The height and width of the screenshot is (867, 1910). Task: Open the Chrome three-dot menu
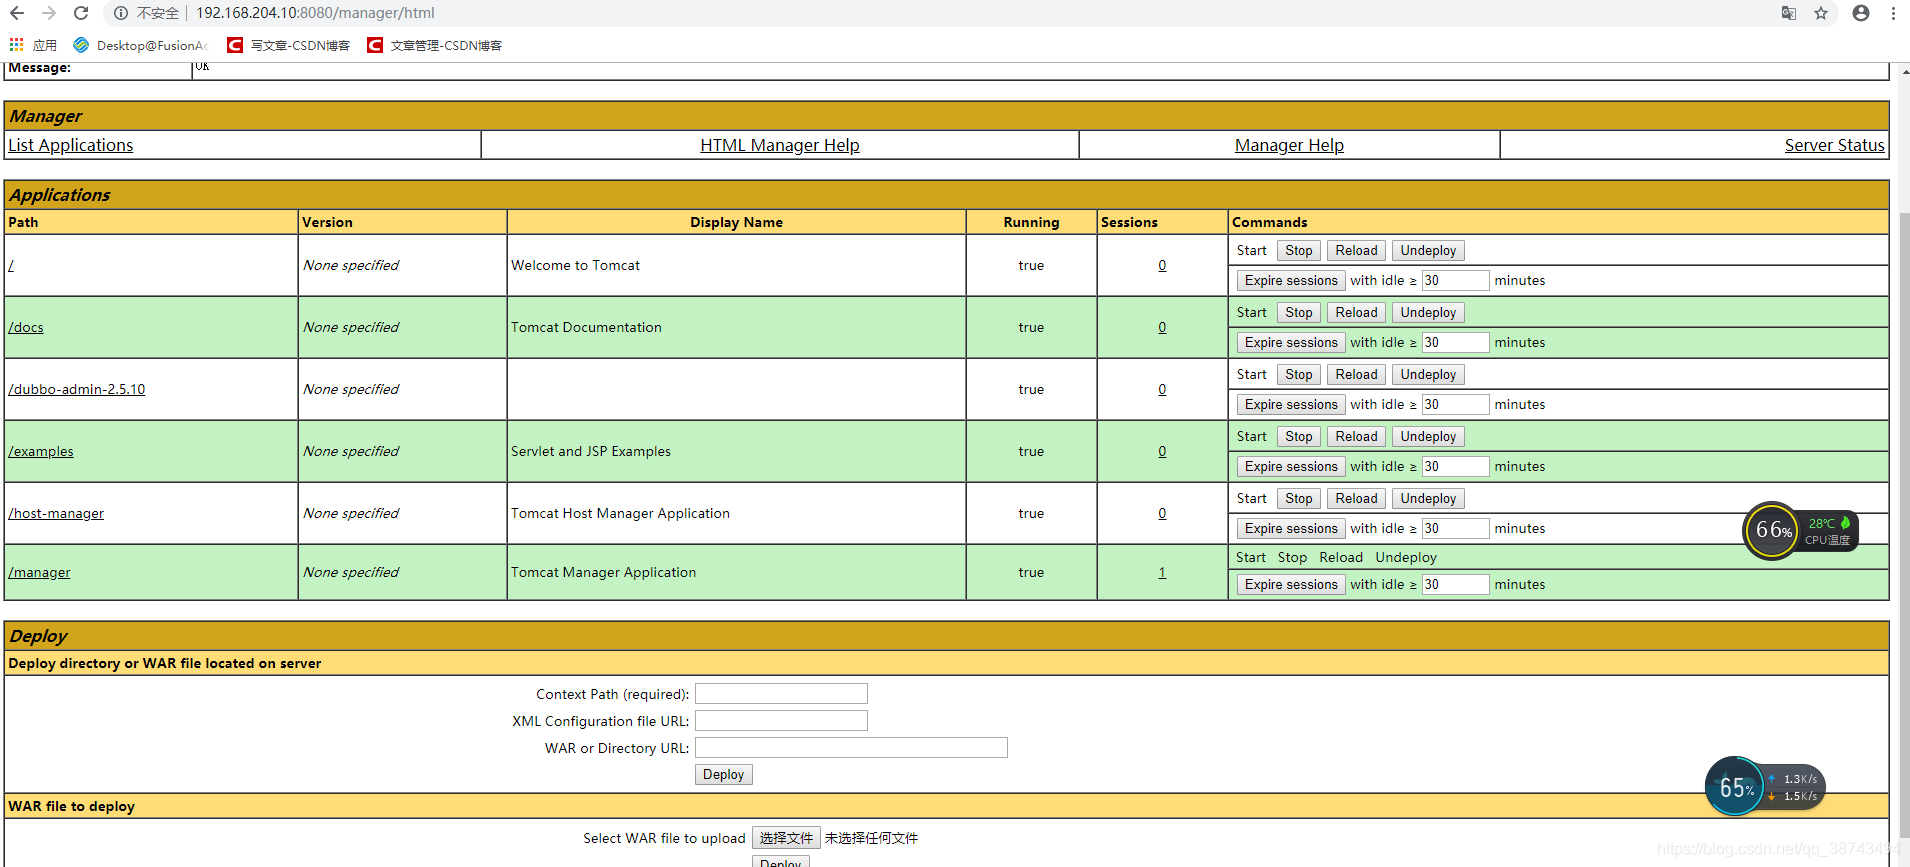pyautogui.click(x=1893, y=13)
